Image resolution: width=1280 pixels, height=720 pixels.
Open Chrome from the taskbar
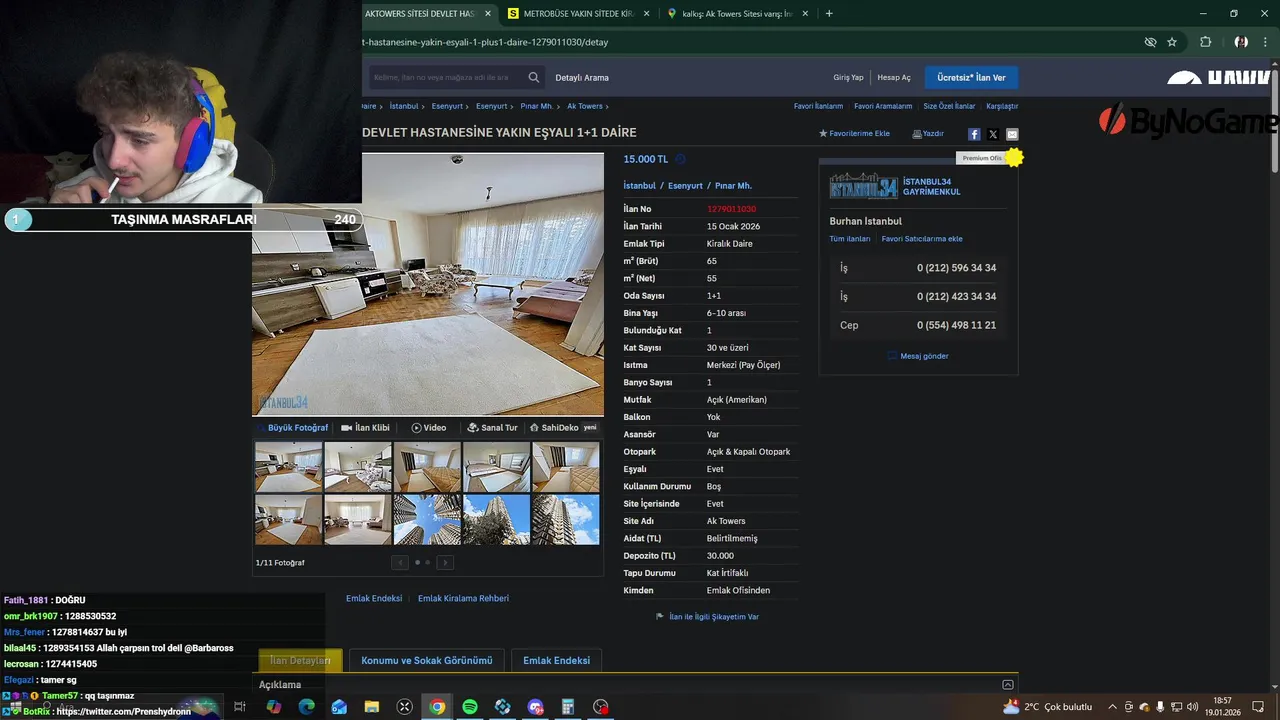(x=437, y=707)
